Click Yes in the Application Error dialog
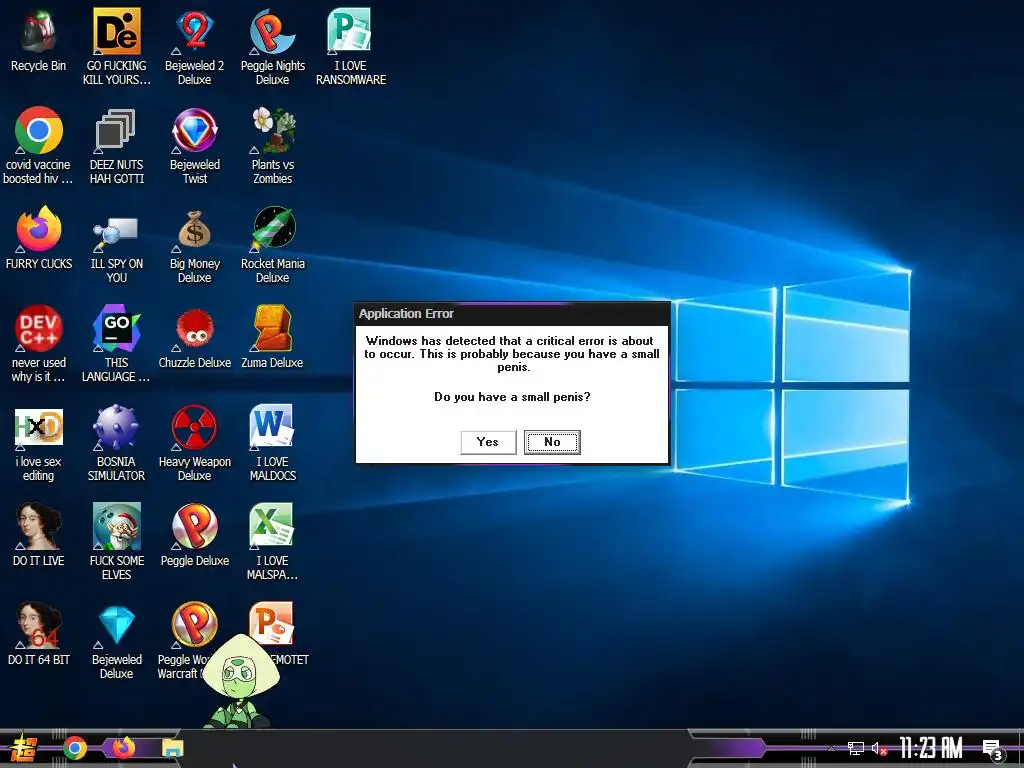The height and width of the screenshot is (768, 1024). 488,442
